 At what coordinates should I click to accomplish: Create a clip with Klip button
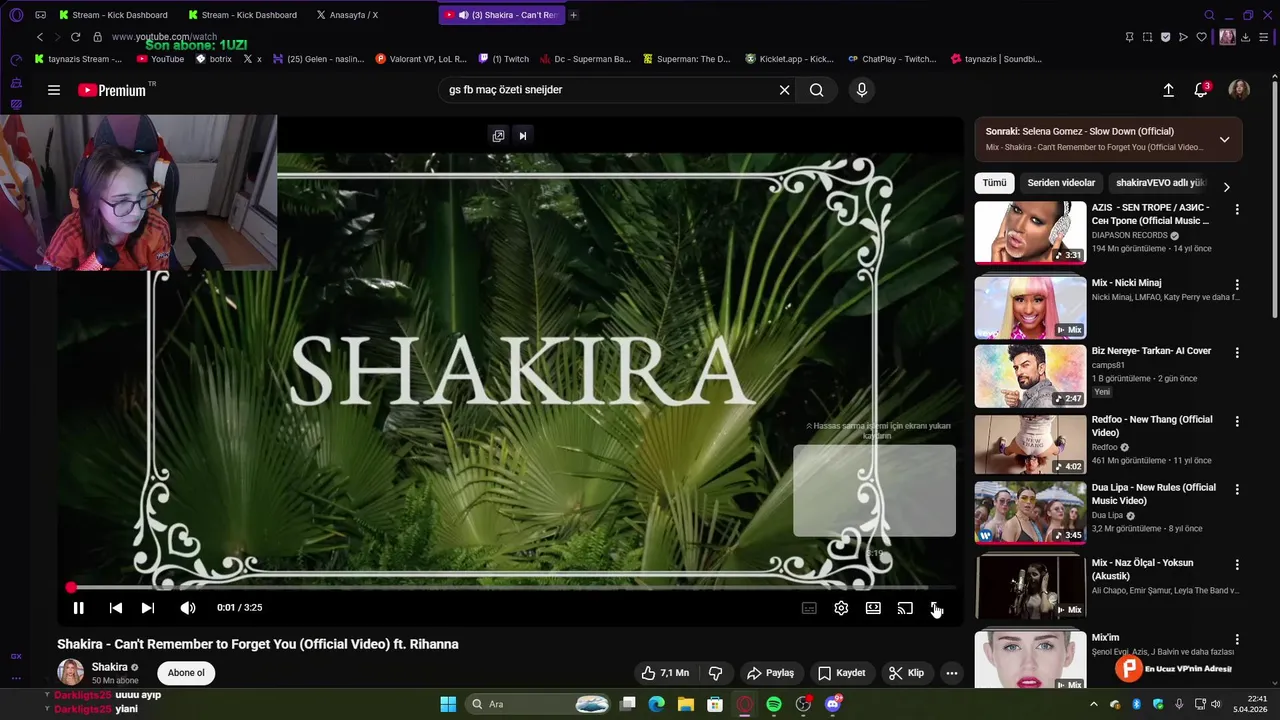(907, 673)
